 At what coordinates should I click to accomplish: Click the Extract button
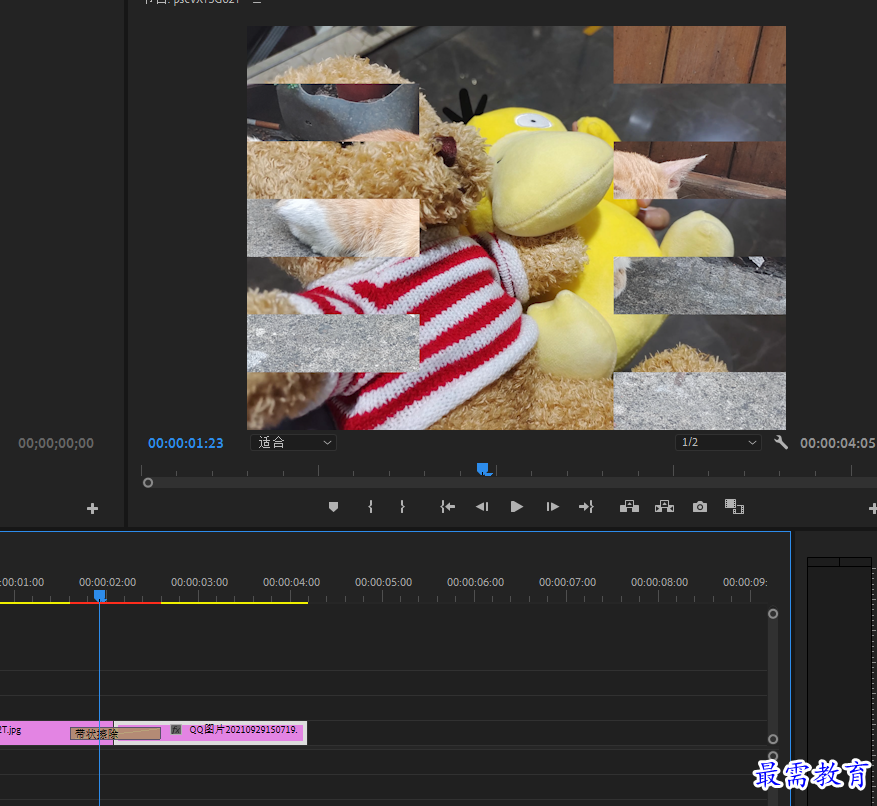pyautogui.click(x=664, y=507)
